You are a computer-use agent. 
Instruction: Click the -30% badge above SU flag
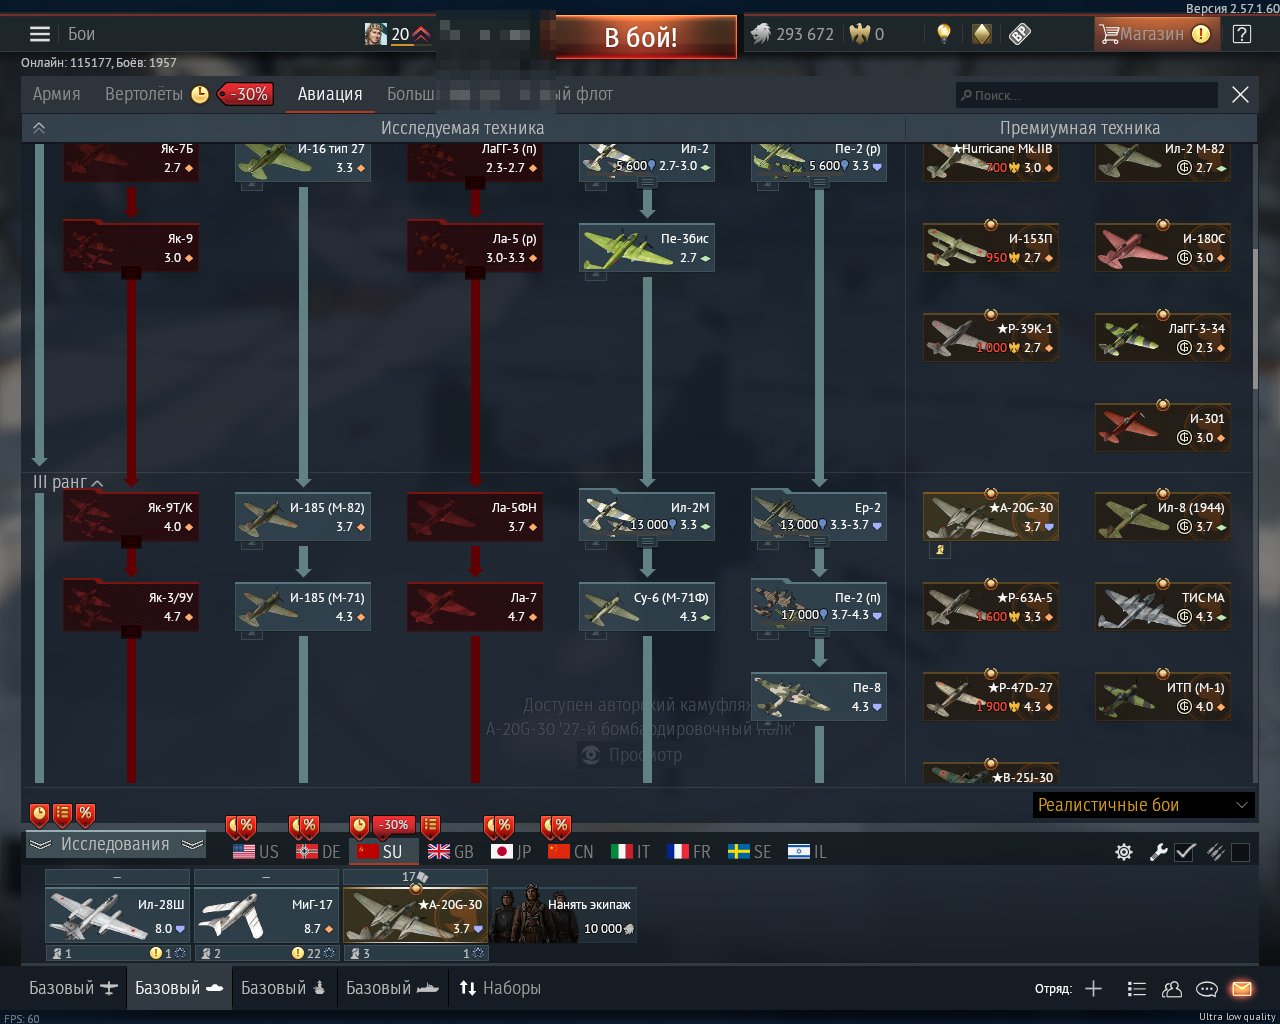coord(395,826)
